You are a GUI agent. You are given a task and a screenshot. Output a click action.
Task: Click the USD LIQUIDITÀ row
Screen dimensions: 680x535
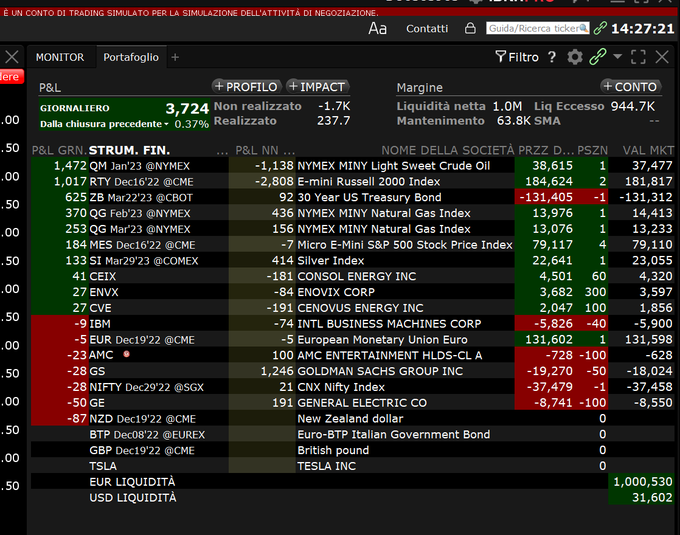point(353,498)
